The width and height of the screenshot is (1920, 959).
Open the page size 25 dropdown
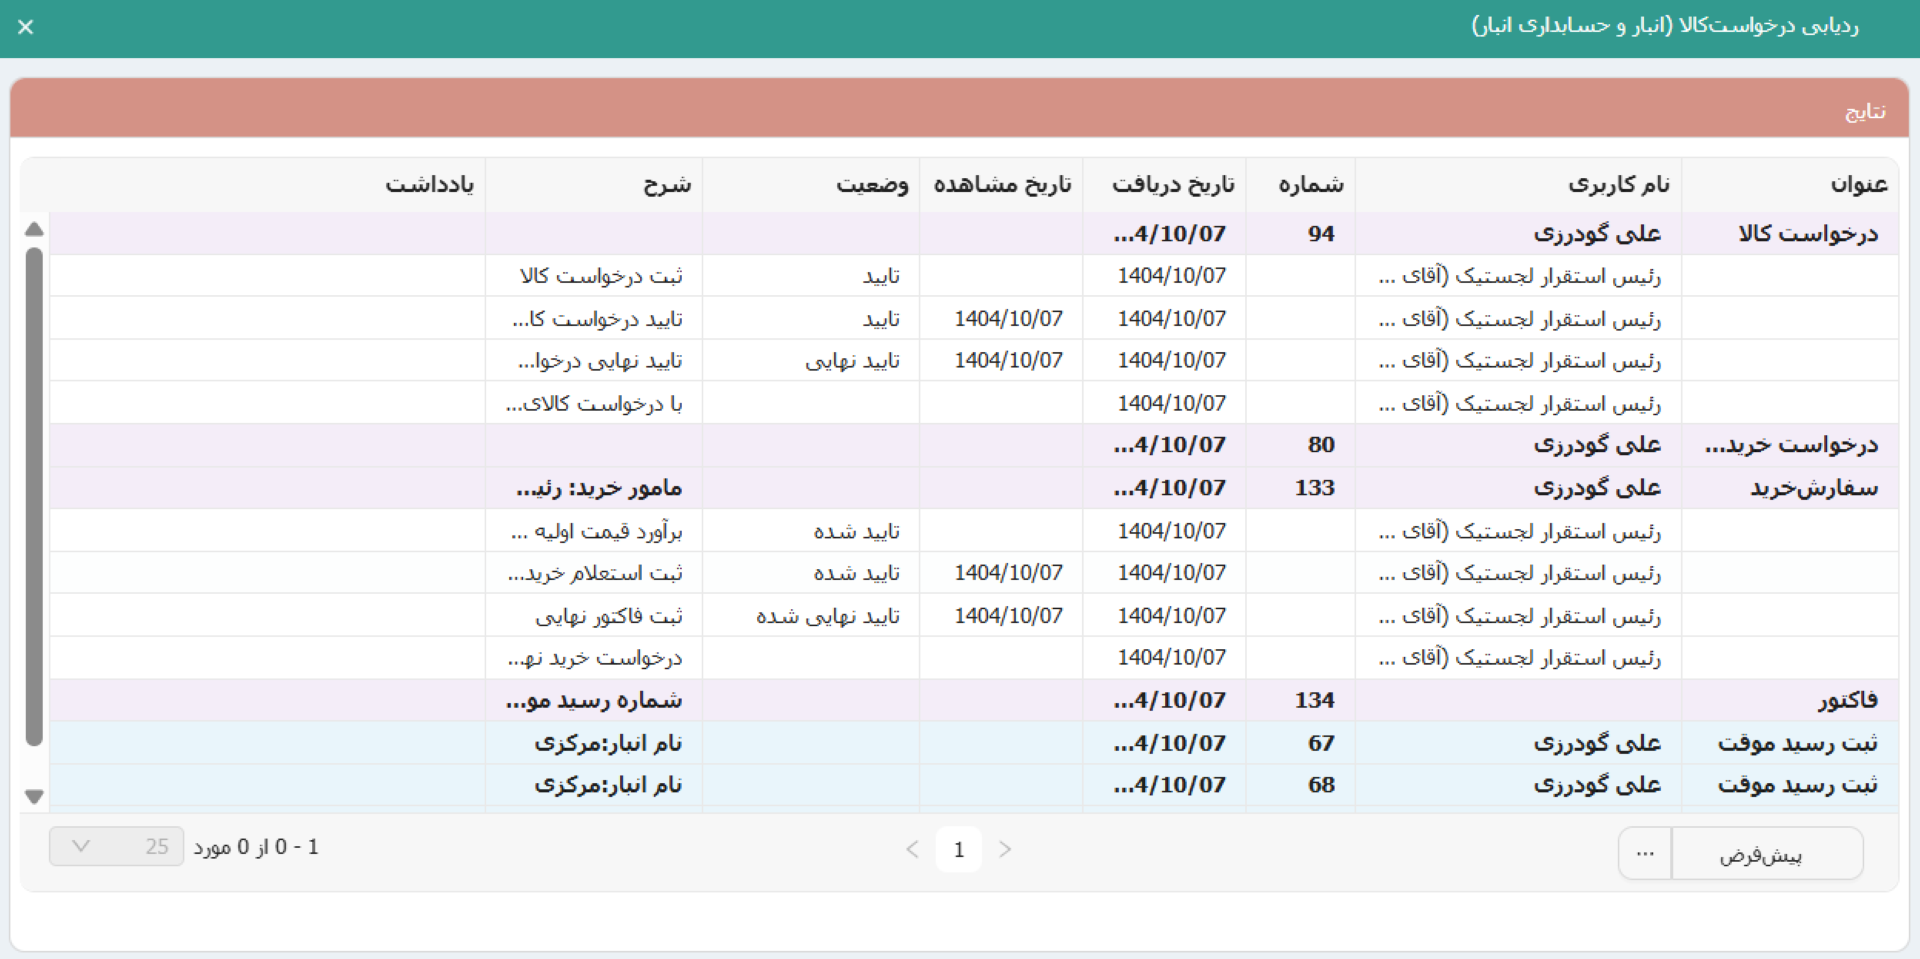[116, 847]
